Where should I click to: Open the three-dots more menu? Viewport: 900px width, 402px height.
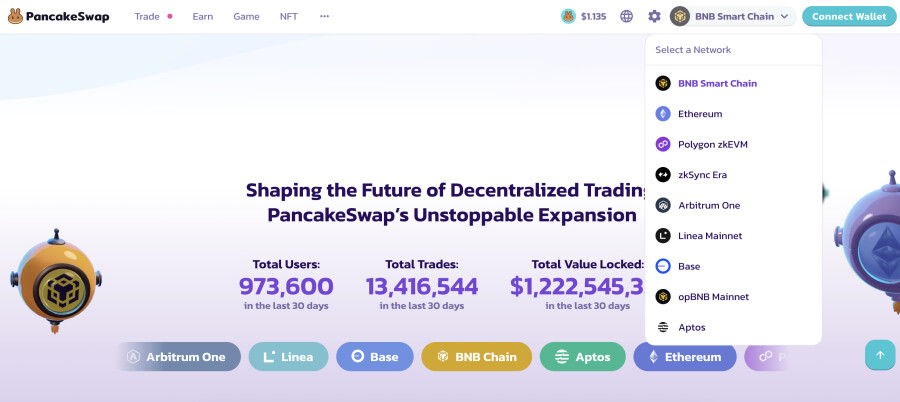tap(324, 16)
